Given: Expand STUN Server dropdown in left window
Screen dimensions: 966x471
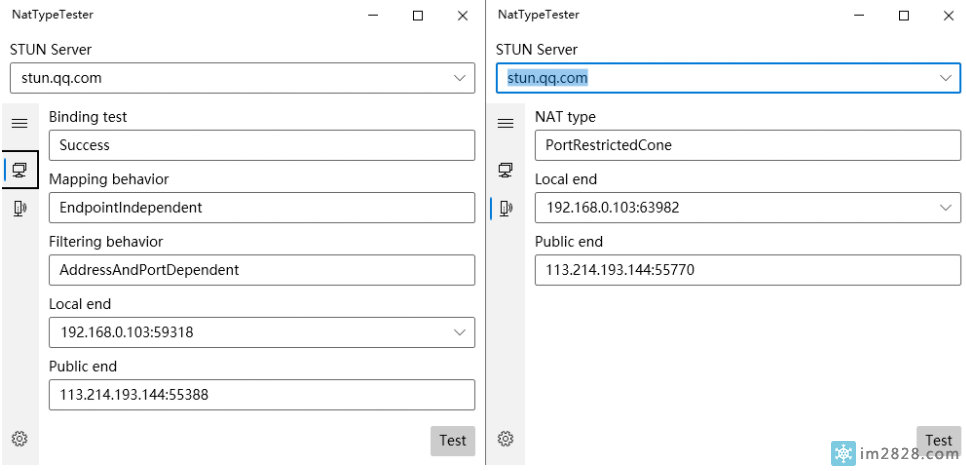Looking at the screenshot, I should click(460, 78).
